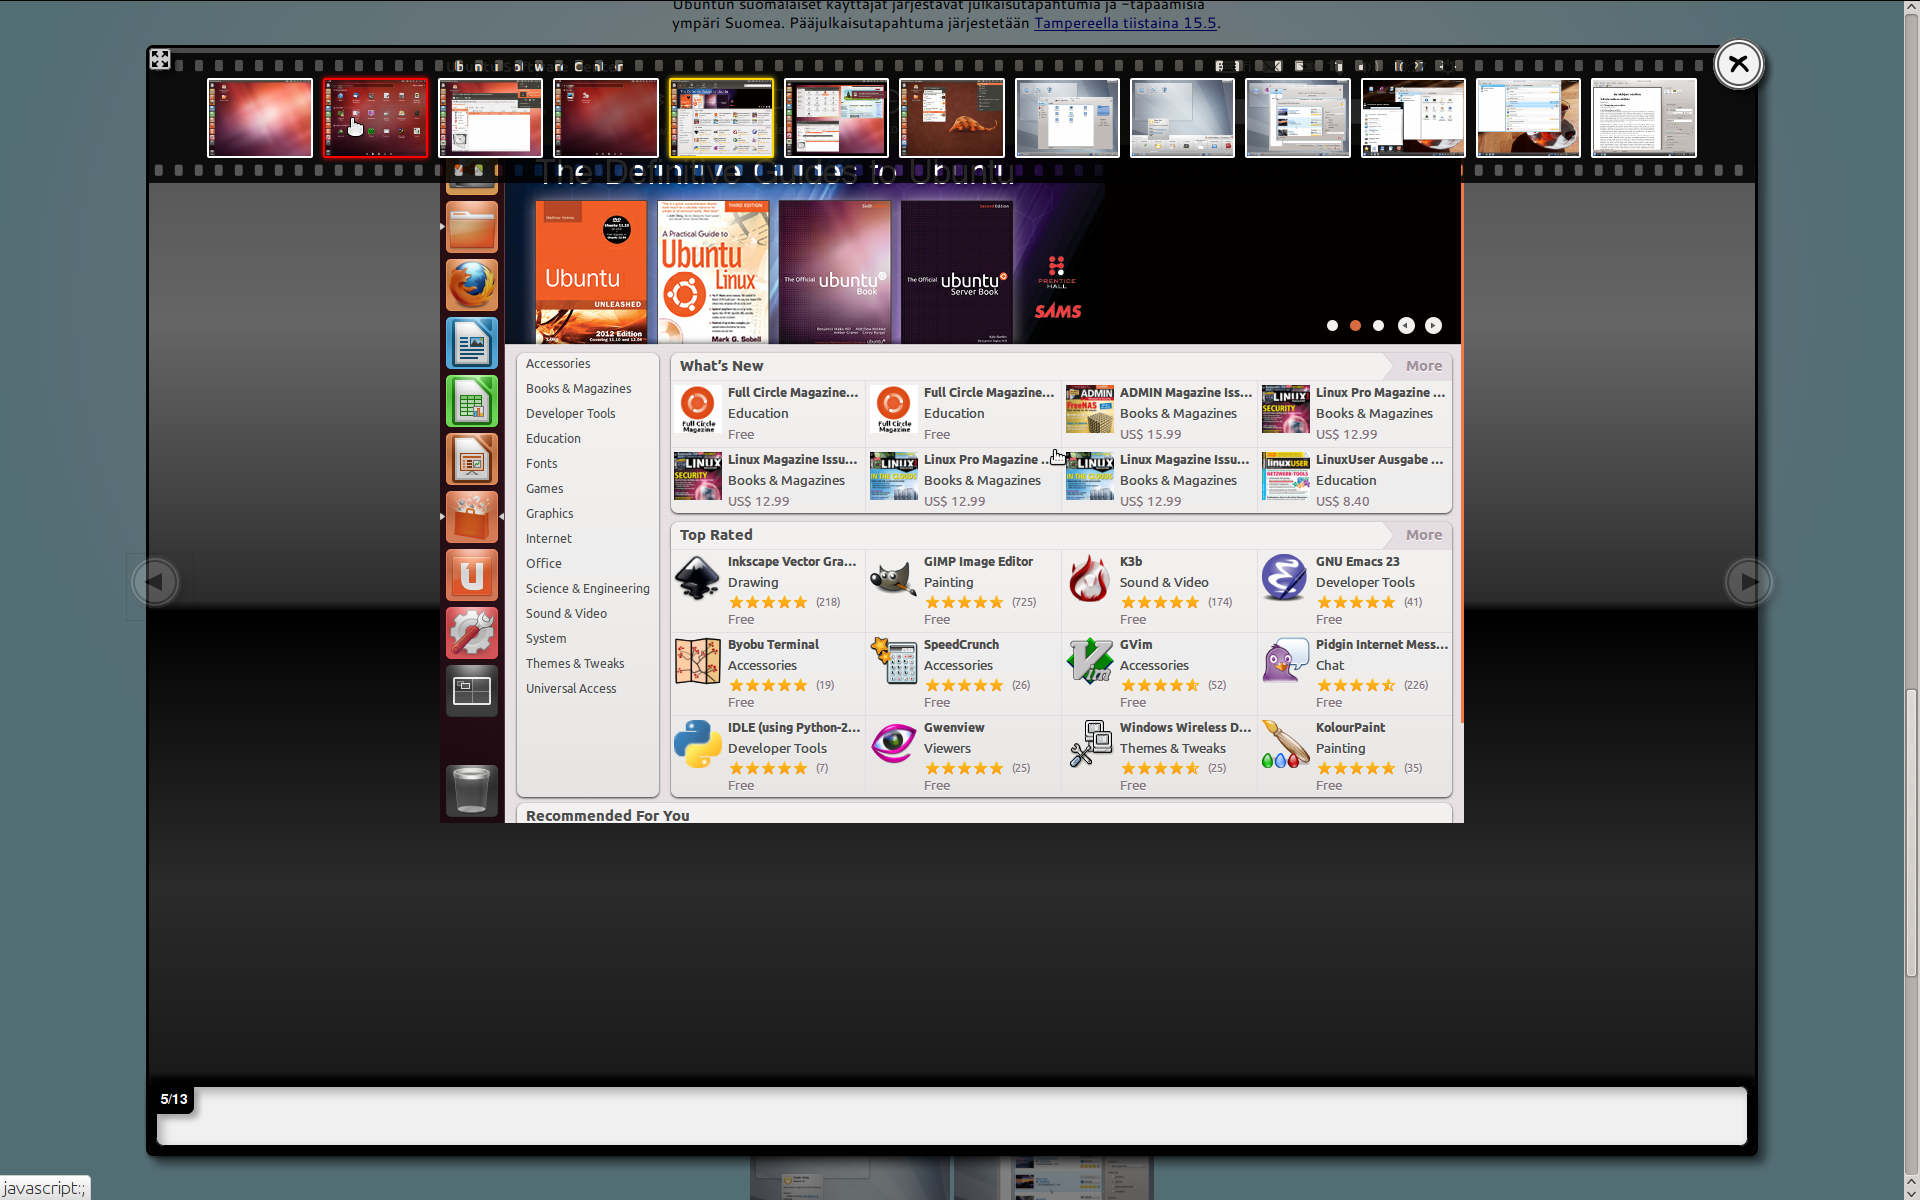Click the Practical Guide to Ubuntu Linux cover
The width and height of the screenshot is (1920, 1200).
pos(713,272)
